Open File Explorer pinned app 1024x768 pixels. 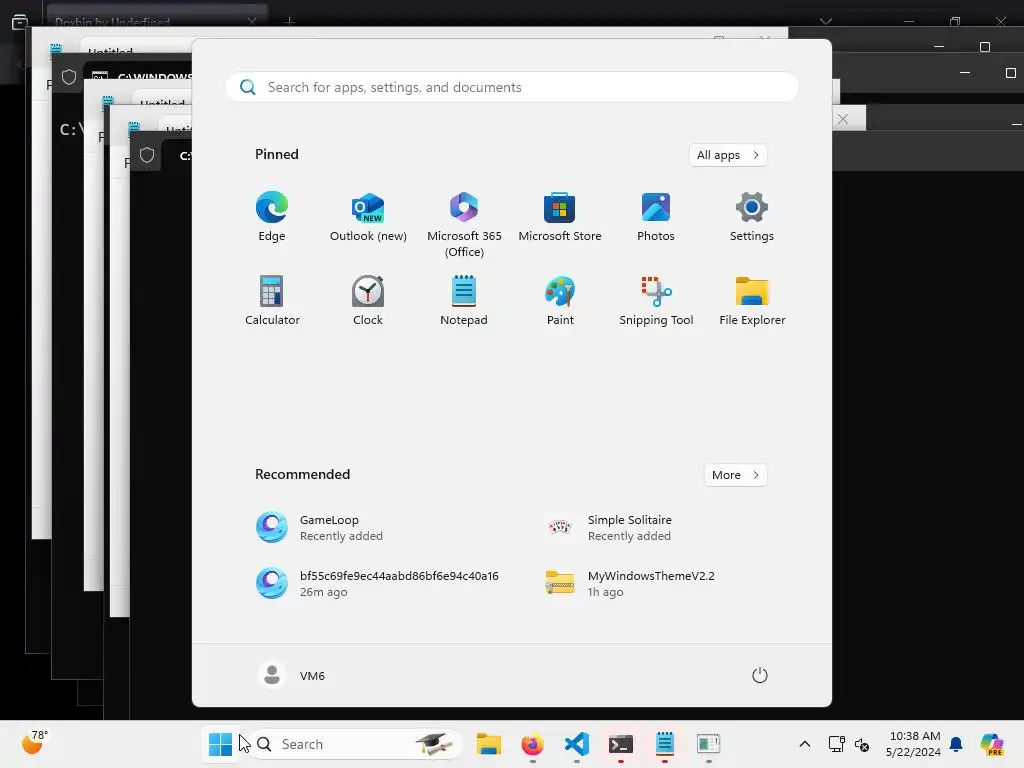click(x=752, y=300)
